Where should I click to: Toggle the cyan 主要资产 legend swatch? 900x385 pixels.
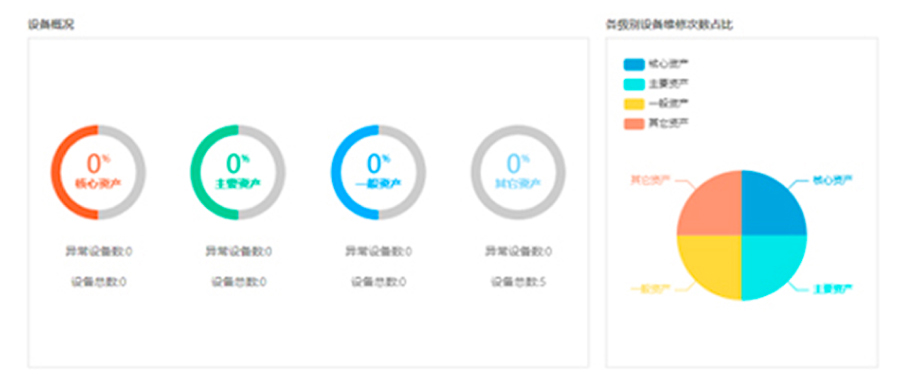634,84
